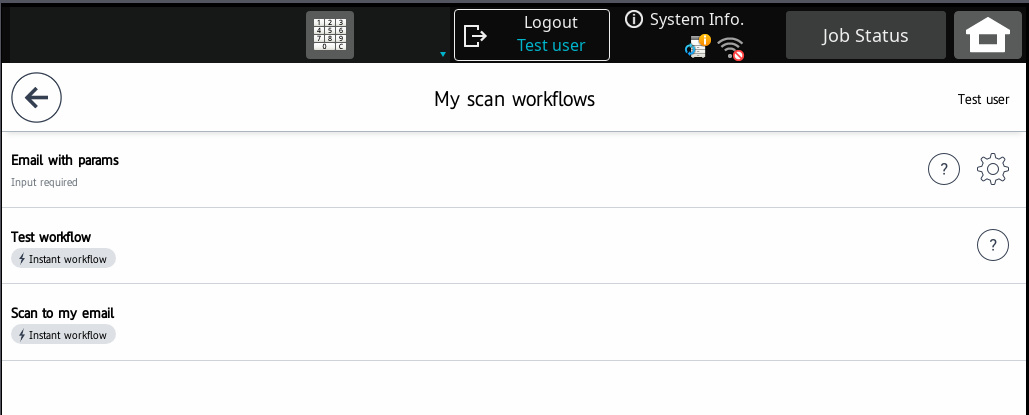Go back using the arrow button
Image resolution: width=1029 pixels, height=415 pixels.
click(37, 97)
